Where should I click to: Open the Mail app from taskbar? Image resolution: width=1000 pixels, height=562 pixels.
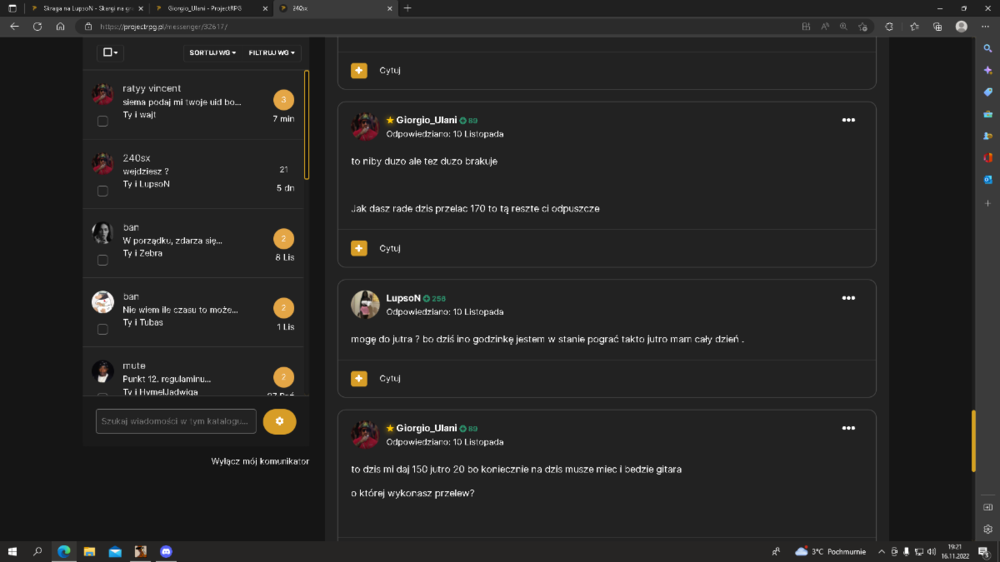click(115, 551)
